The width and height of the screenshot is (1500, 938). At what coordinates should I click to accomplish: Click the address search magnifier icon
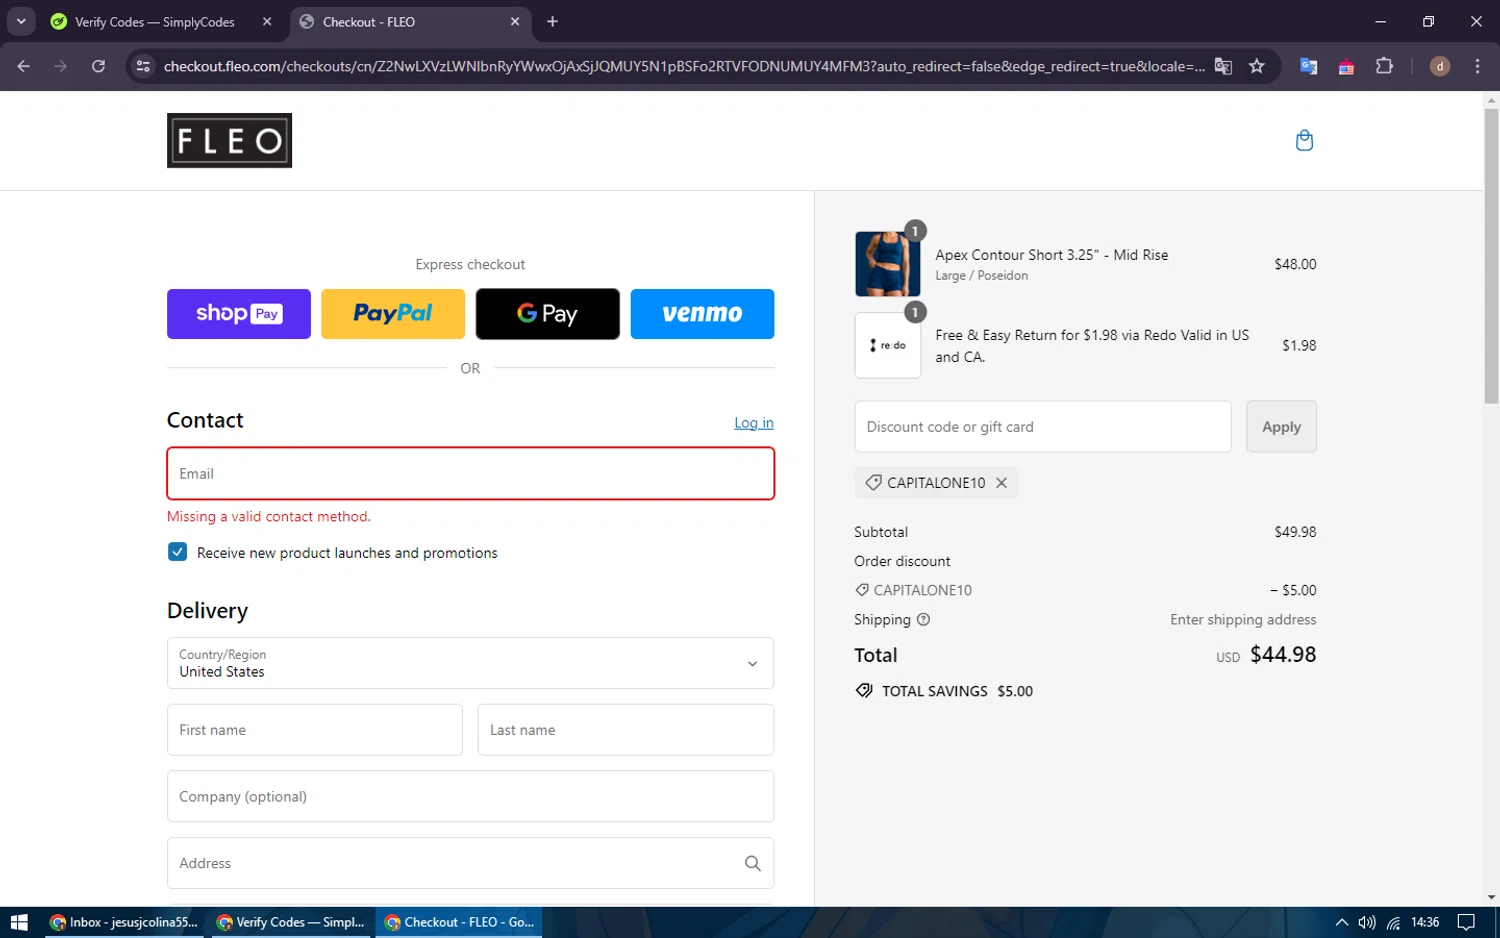pyautogui.click(x=752, y=863)
